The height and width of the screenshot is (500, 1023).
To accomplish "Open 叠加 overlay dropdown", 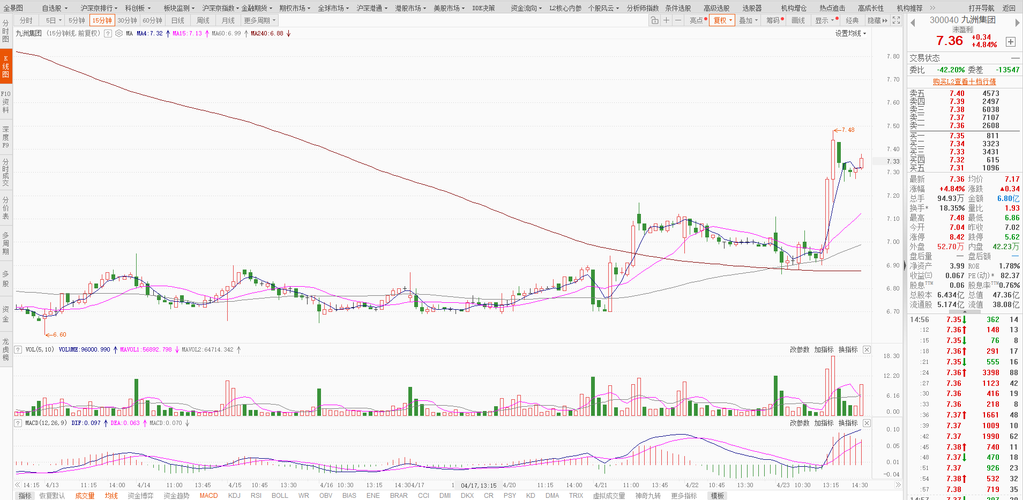I will [748, 20].
